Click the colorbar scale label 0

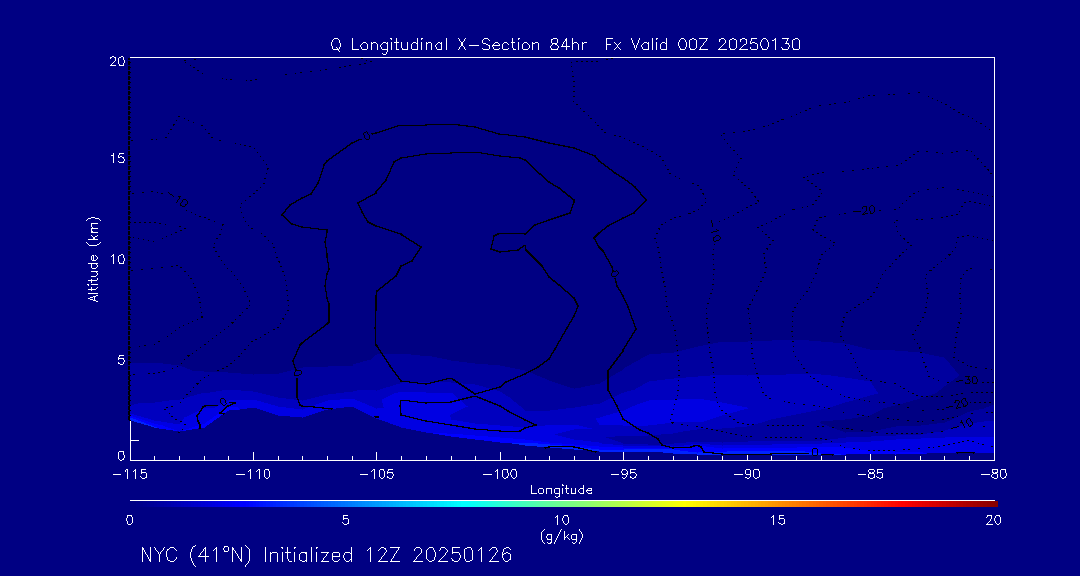[129, 521]
